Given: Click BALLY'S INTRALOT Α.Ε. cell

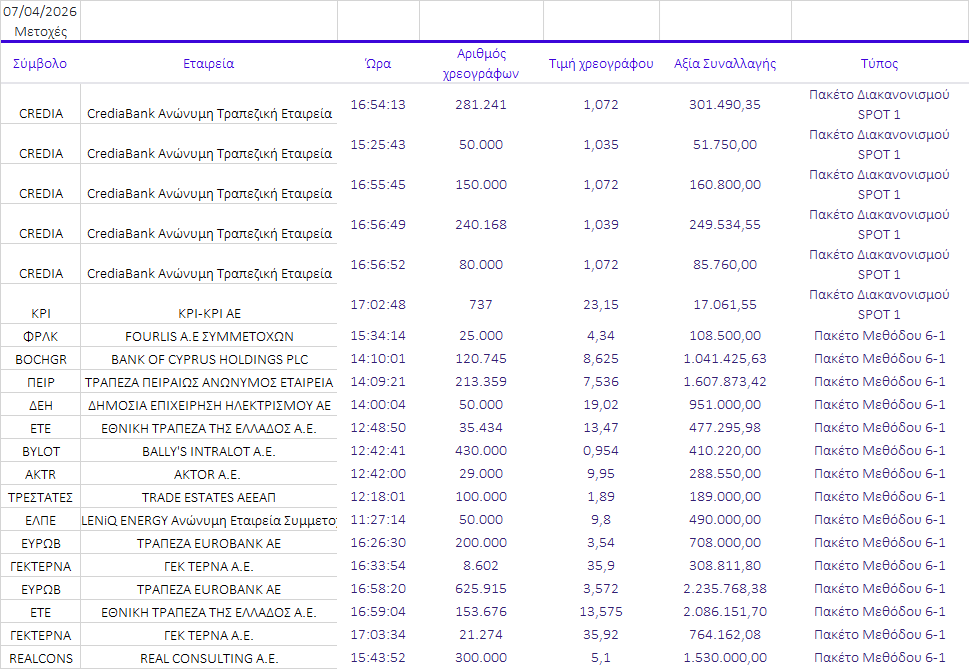Looking at the screenshot, I should (209, 452).
